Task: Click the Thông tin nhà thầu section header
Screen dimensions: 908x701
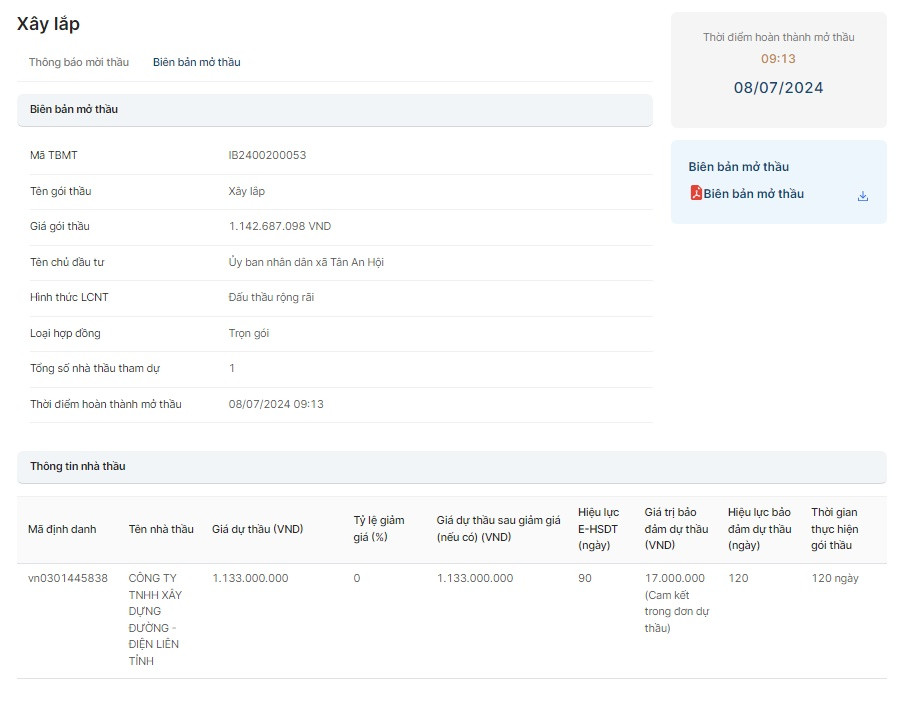Action: coord(77,466)
